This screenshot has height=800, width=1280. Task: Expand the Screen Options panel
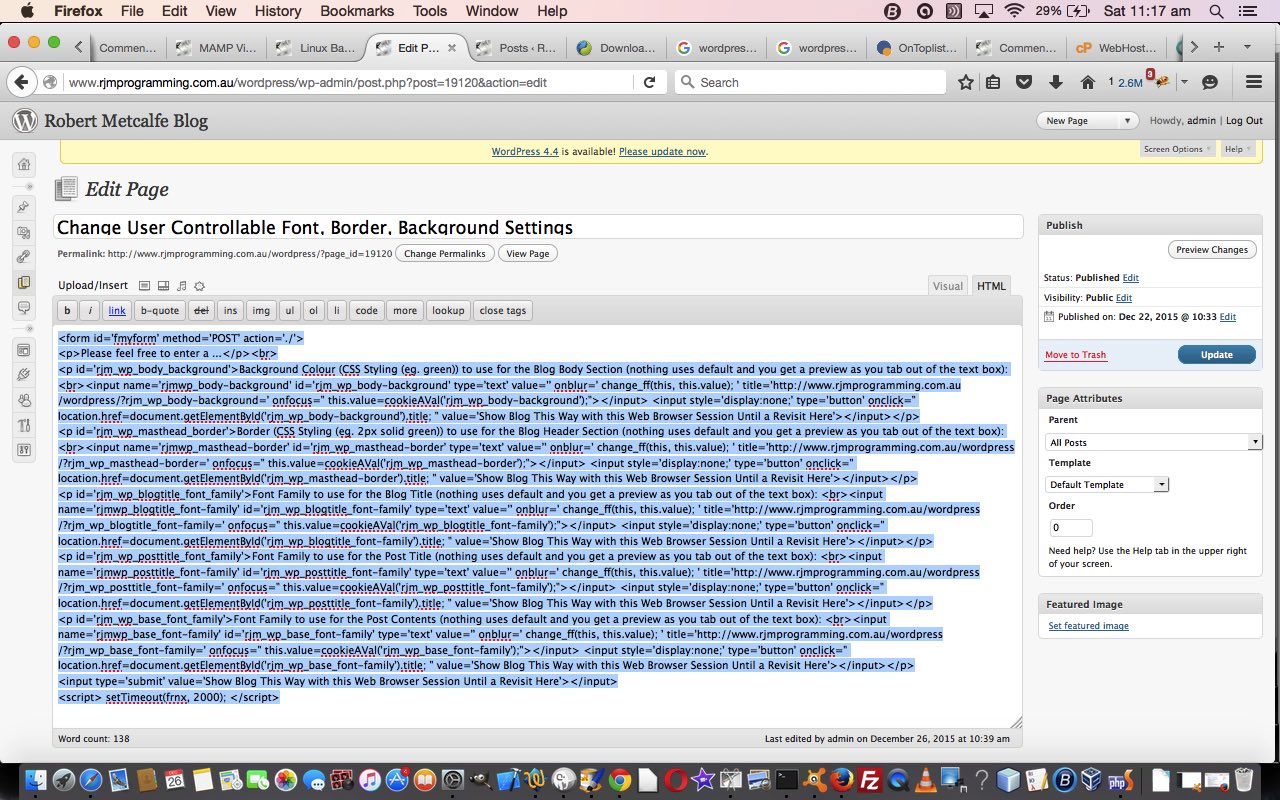pos(1177,149)
